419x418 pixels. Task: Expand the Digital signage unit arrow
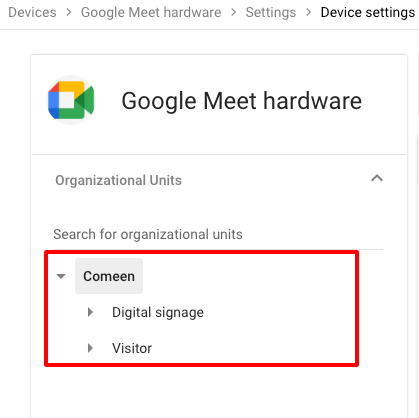pyautogui.click(x=90, y=312)
